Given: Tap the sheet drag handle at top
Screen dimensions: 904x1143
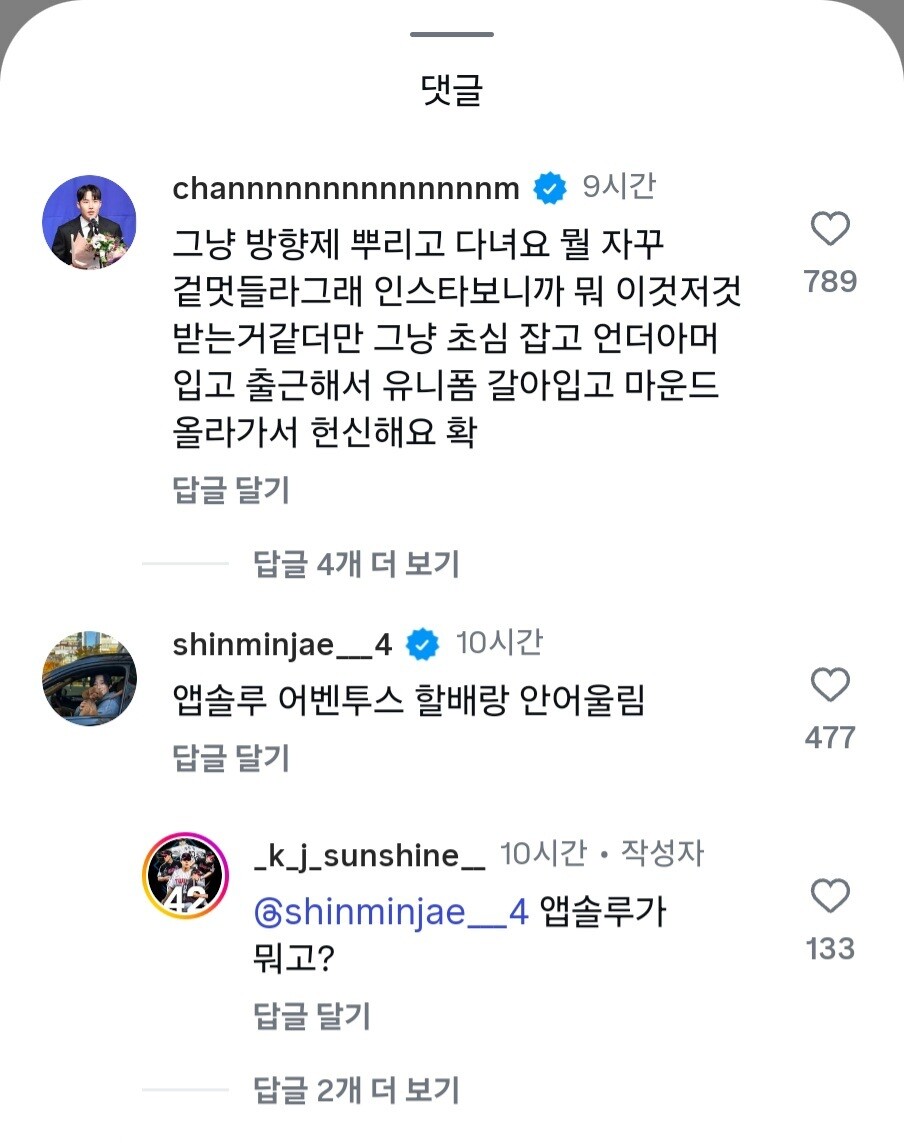Looking at the screenshot, I should pos(452,35).
